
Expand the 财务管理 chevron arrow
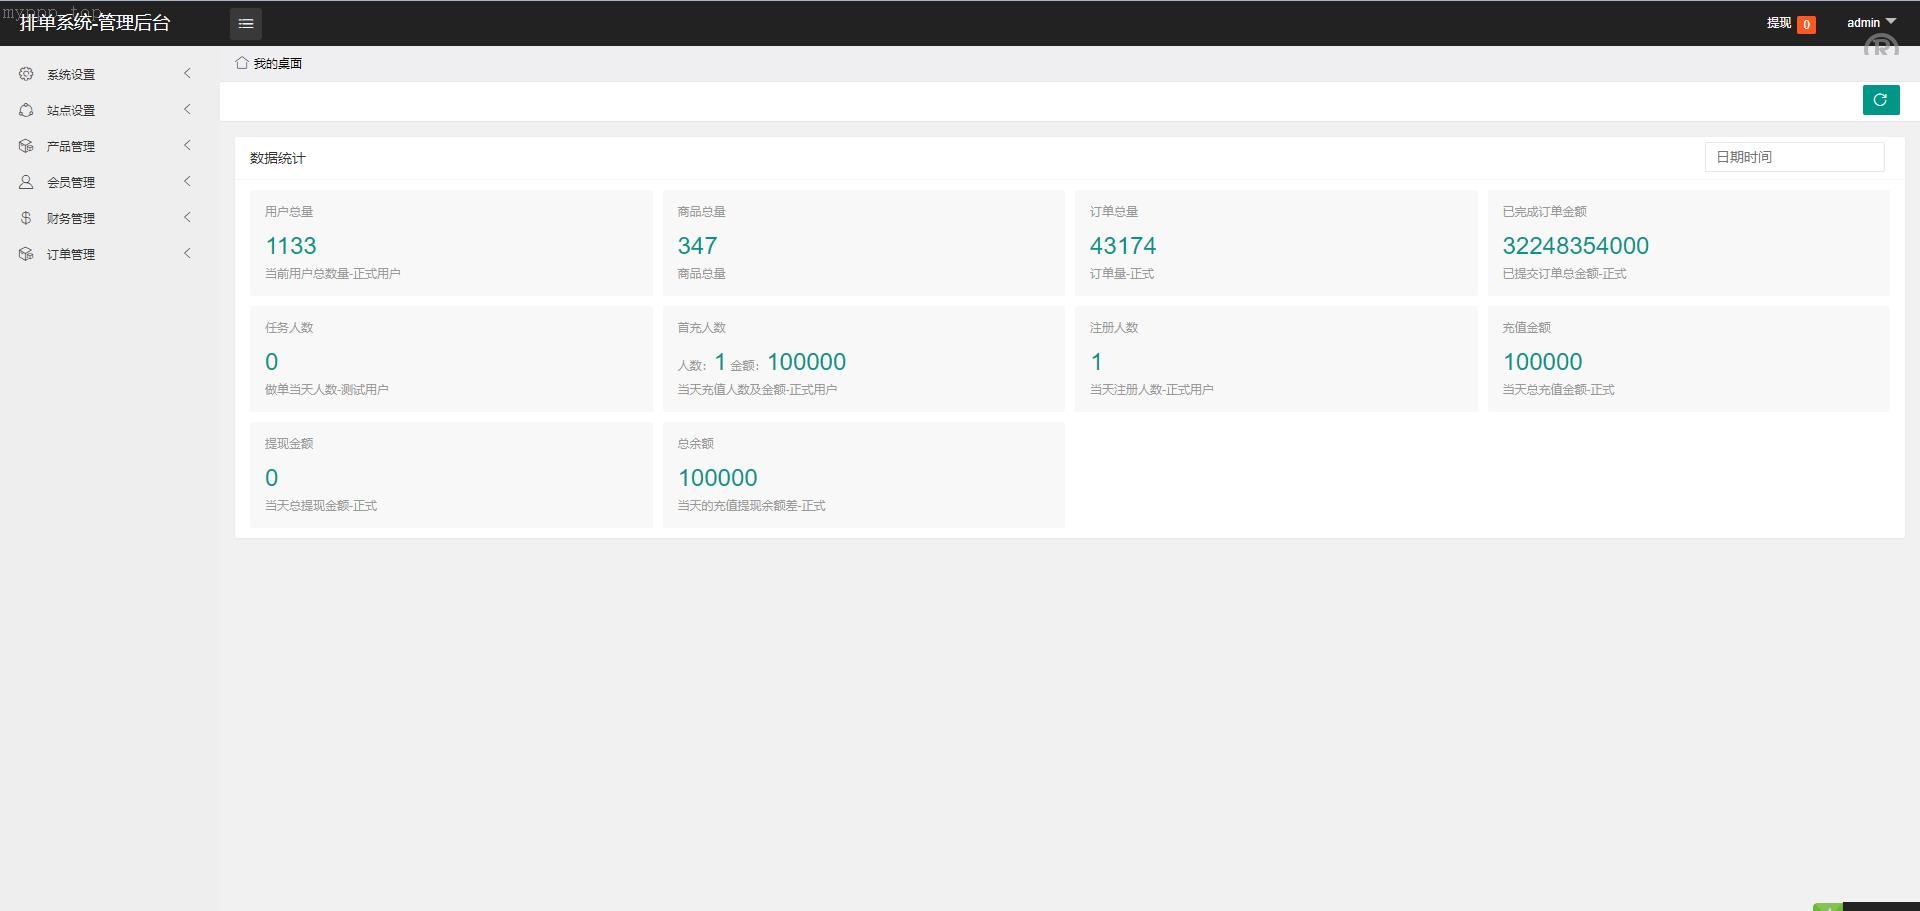click(x=187, y=217)
